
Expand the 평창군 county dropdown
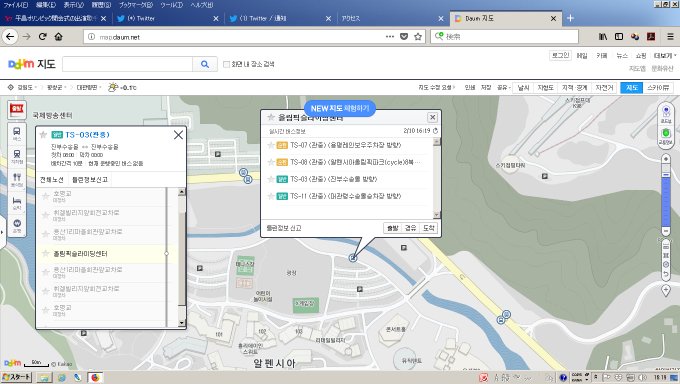[x=56, y=88]
